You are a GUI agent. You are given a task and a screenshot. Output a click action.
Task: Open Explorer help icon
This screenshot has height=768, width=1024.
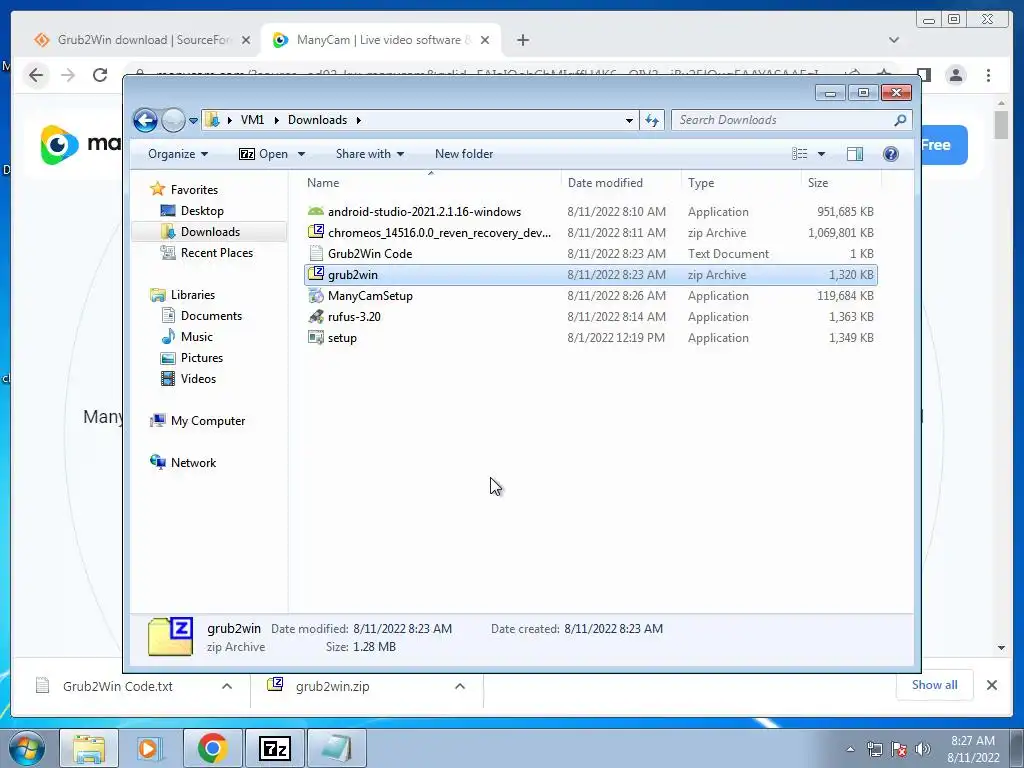(x=891, y=154)
